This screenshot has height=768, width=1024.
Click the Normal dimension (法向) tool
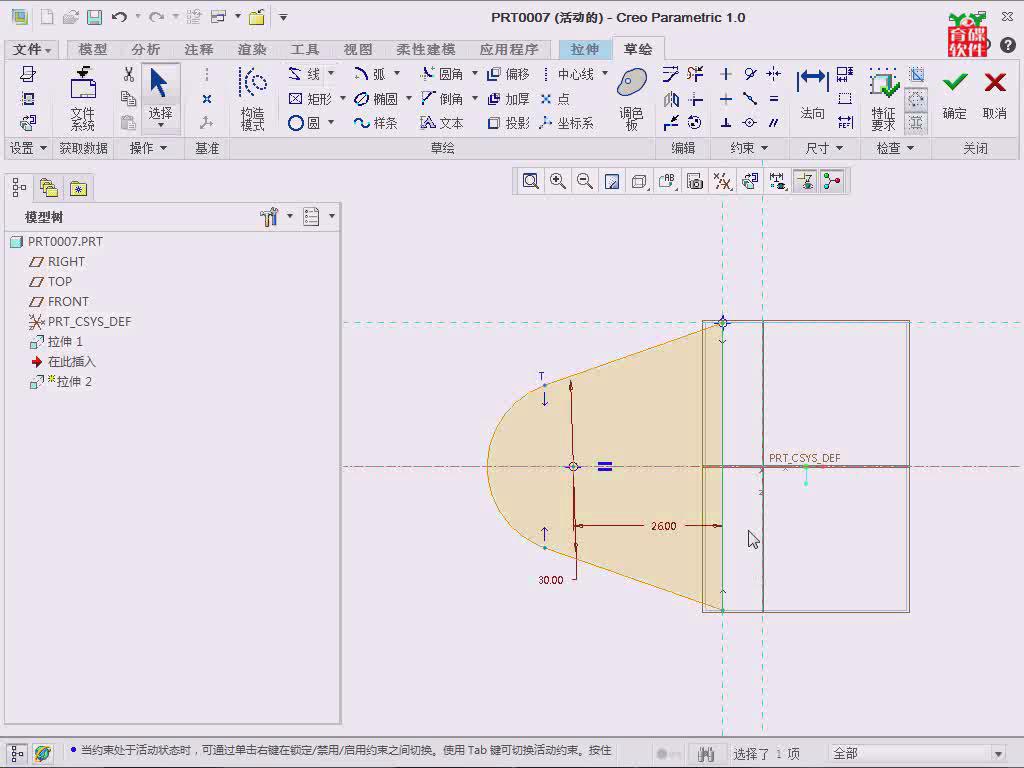pos(812,95)
